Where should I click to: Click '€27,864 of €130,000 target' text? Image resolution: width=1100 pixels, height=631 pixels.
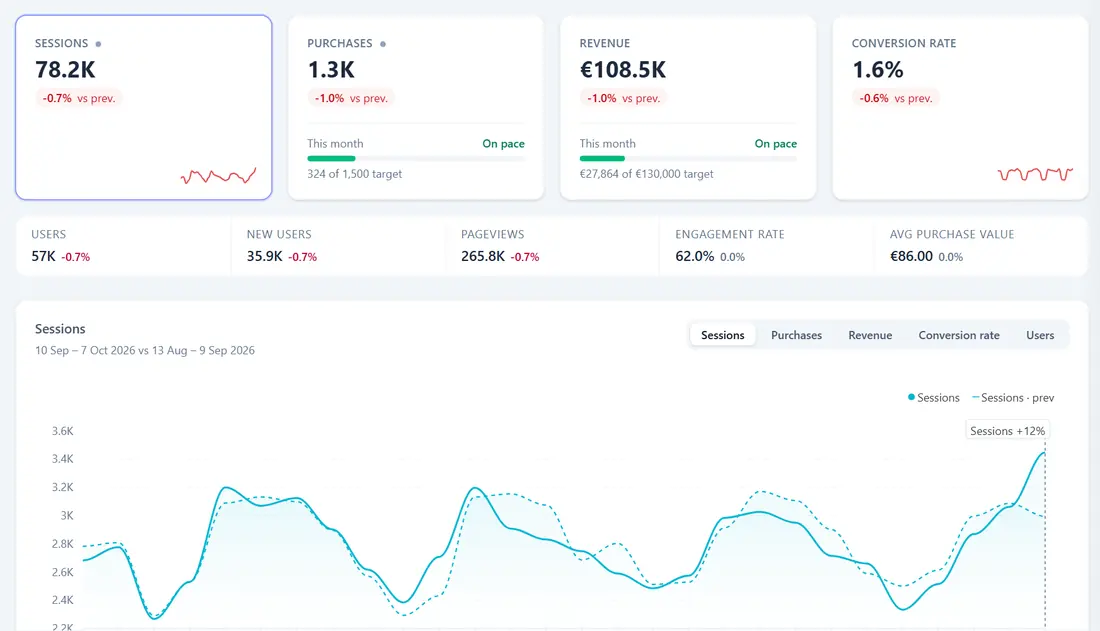click(646, 174)
